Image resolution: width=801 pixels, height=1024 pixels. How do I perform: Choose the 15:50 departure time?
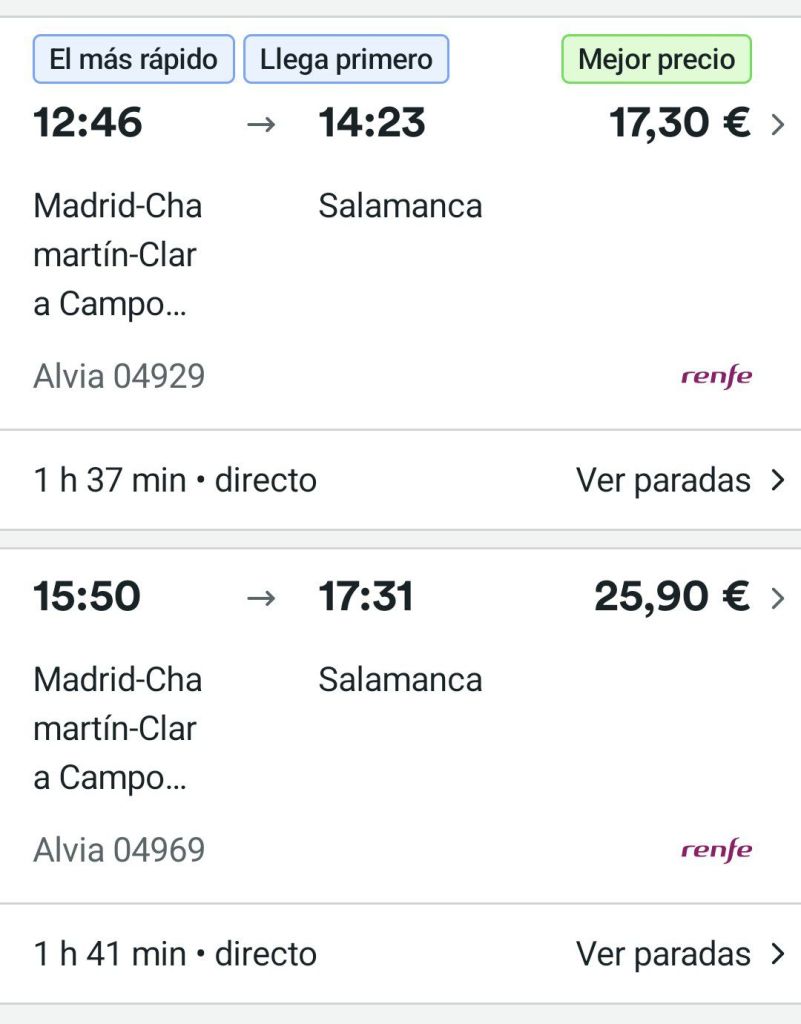[x=87, y=597]
